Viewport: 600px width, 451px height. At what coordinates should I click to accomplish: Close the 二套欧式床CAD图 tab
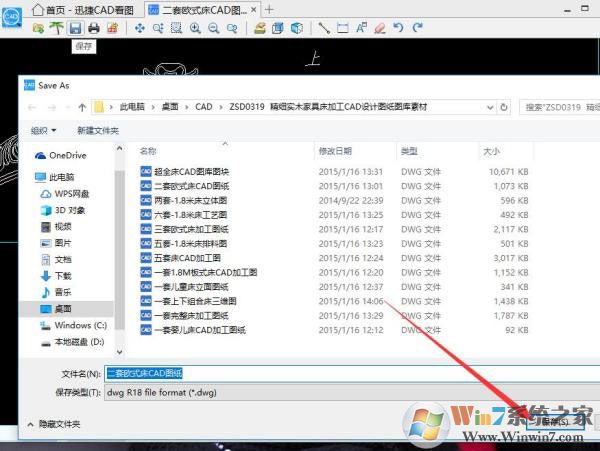click(253, 10)
